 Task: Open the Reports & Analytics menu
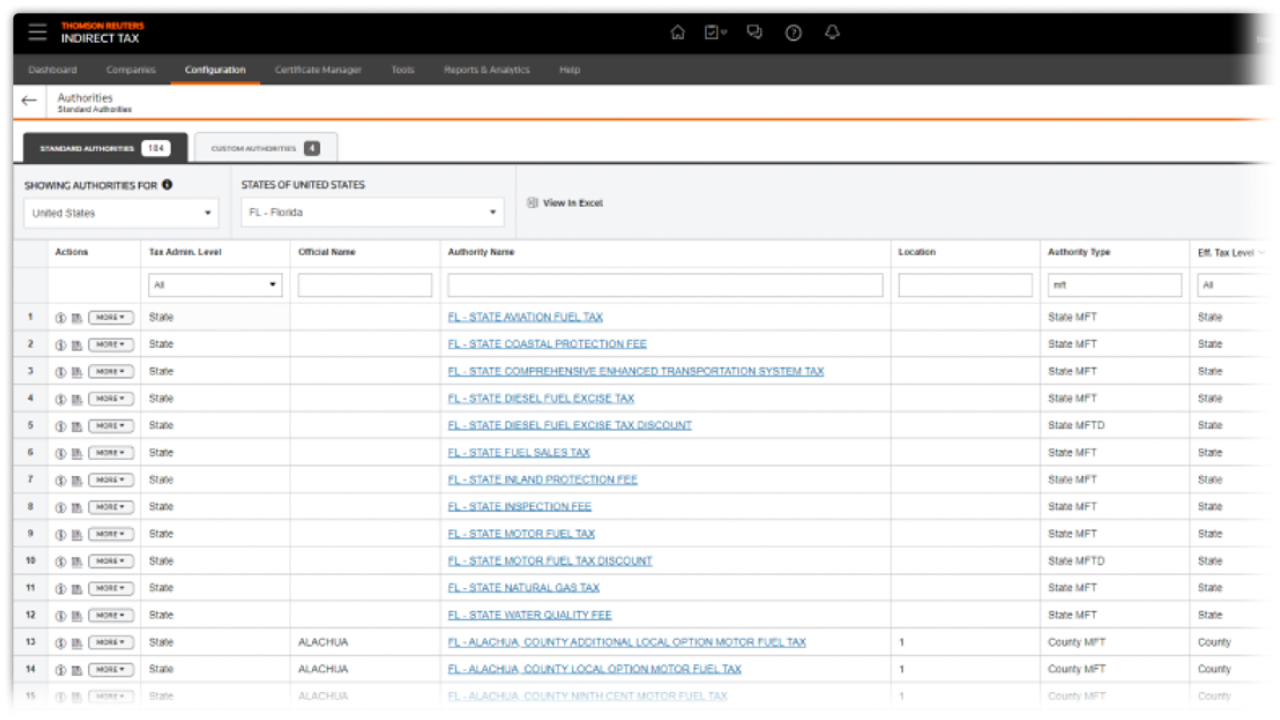pyautogui.click(x=486, y=70)
